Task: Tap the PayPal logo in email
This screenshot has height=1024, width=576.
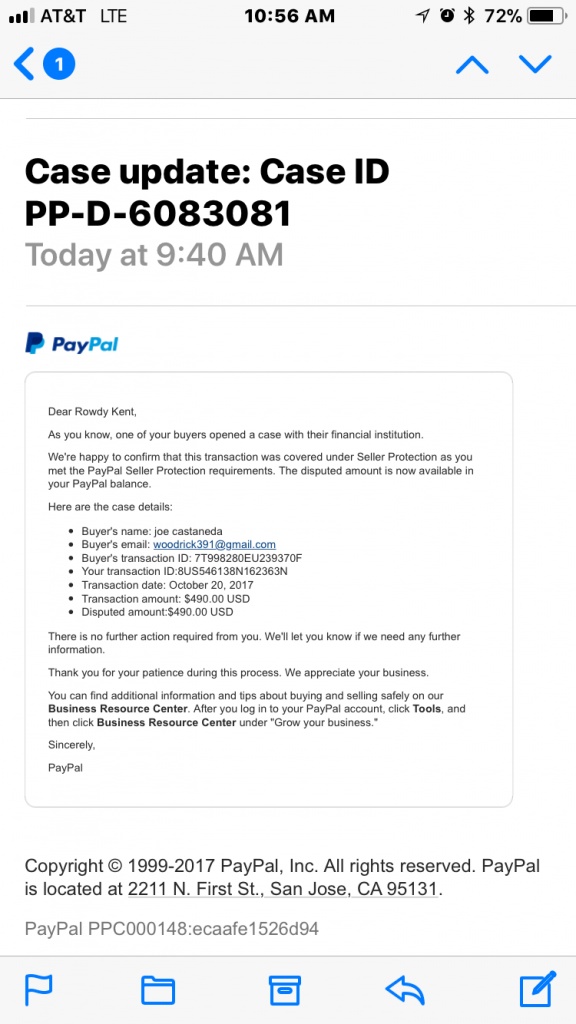Action: [72, 344]
